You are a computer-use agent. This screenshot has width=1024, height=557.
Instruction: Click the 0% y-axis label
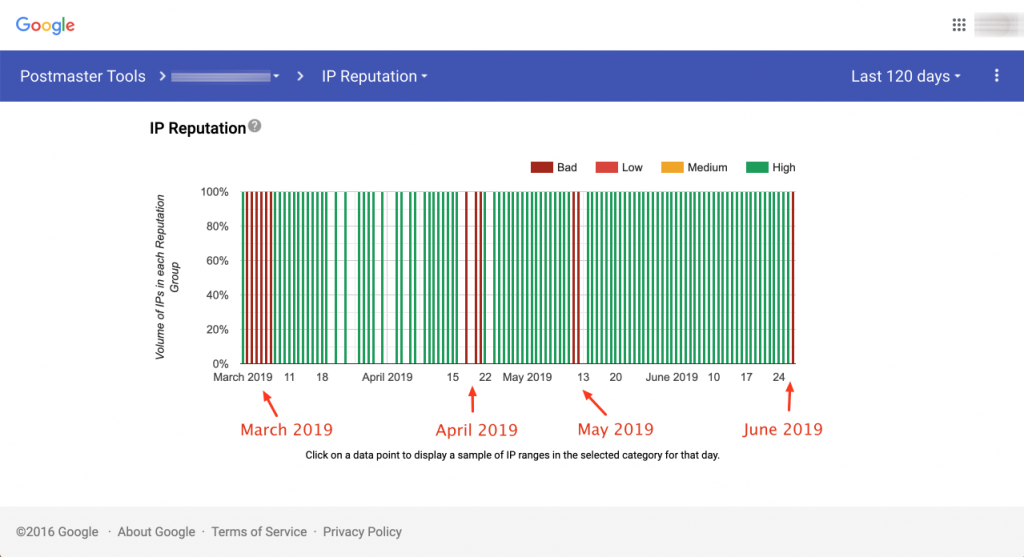(220, 364)
